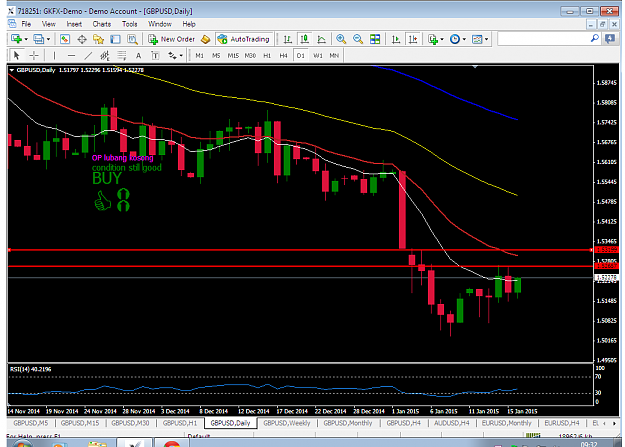Toggle the chart shift button

pos(413,39)
